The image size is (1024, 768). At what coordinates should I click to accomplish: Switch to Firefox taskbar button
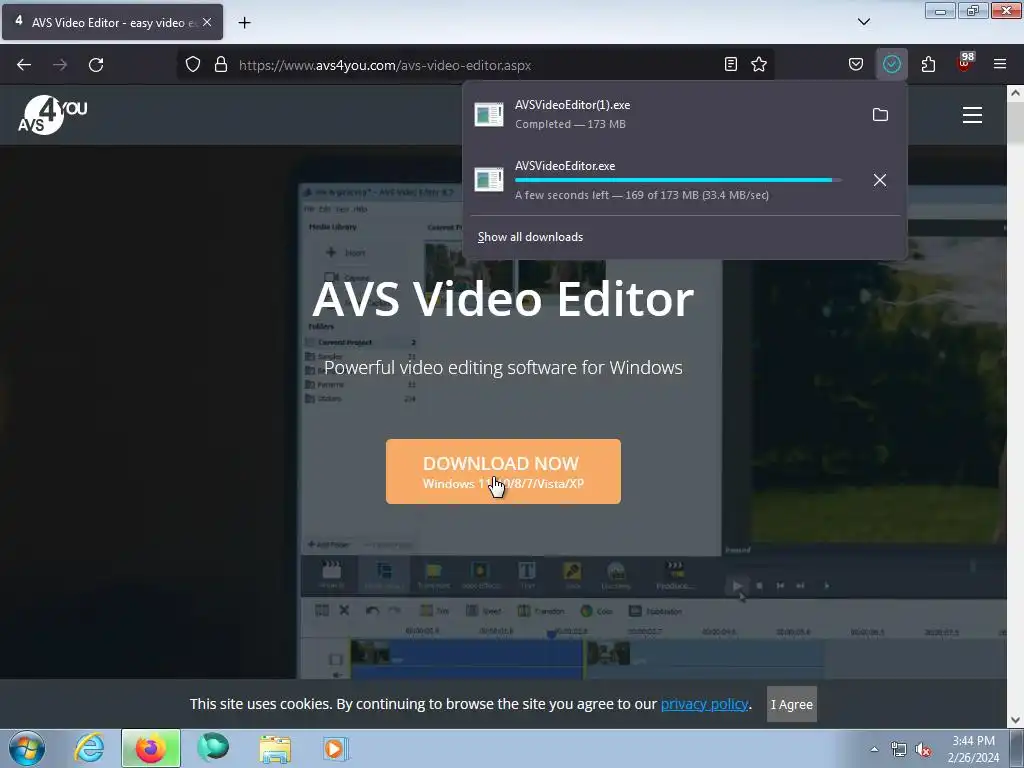(151, 748)
